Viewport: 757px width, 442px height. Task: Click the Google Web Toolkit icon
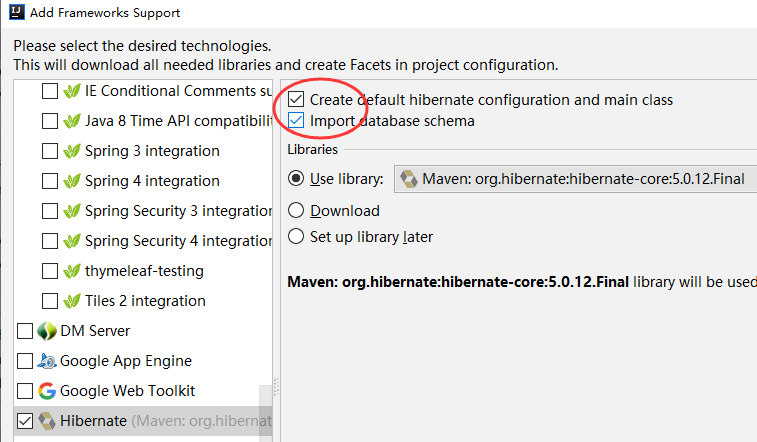pyautogui.click(x=47, y=391)
